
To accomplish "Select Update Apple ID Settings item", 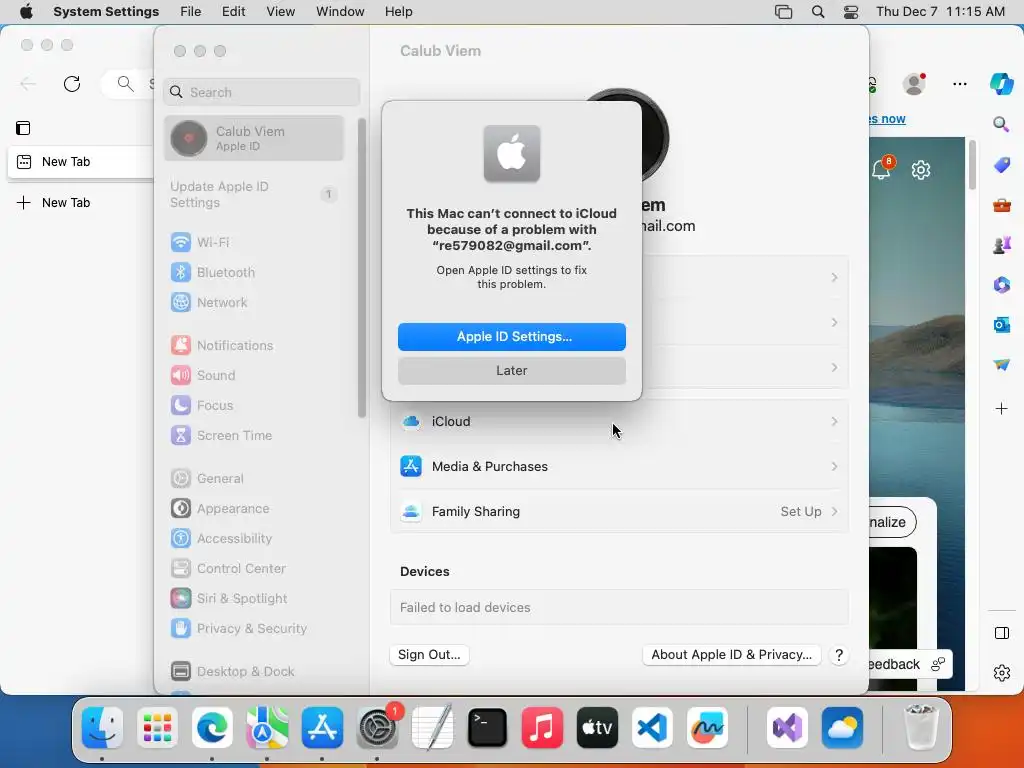I will [254, 195].
